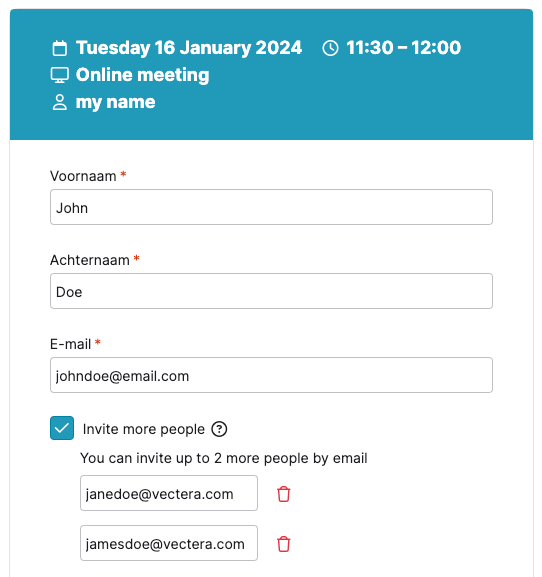Click the clock icon next to 11:30 – 12:00

[330, 48]
